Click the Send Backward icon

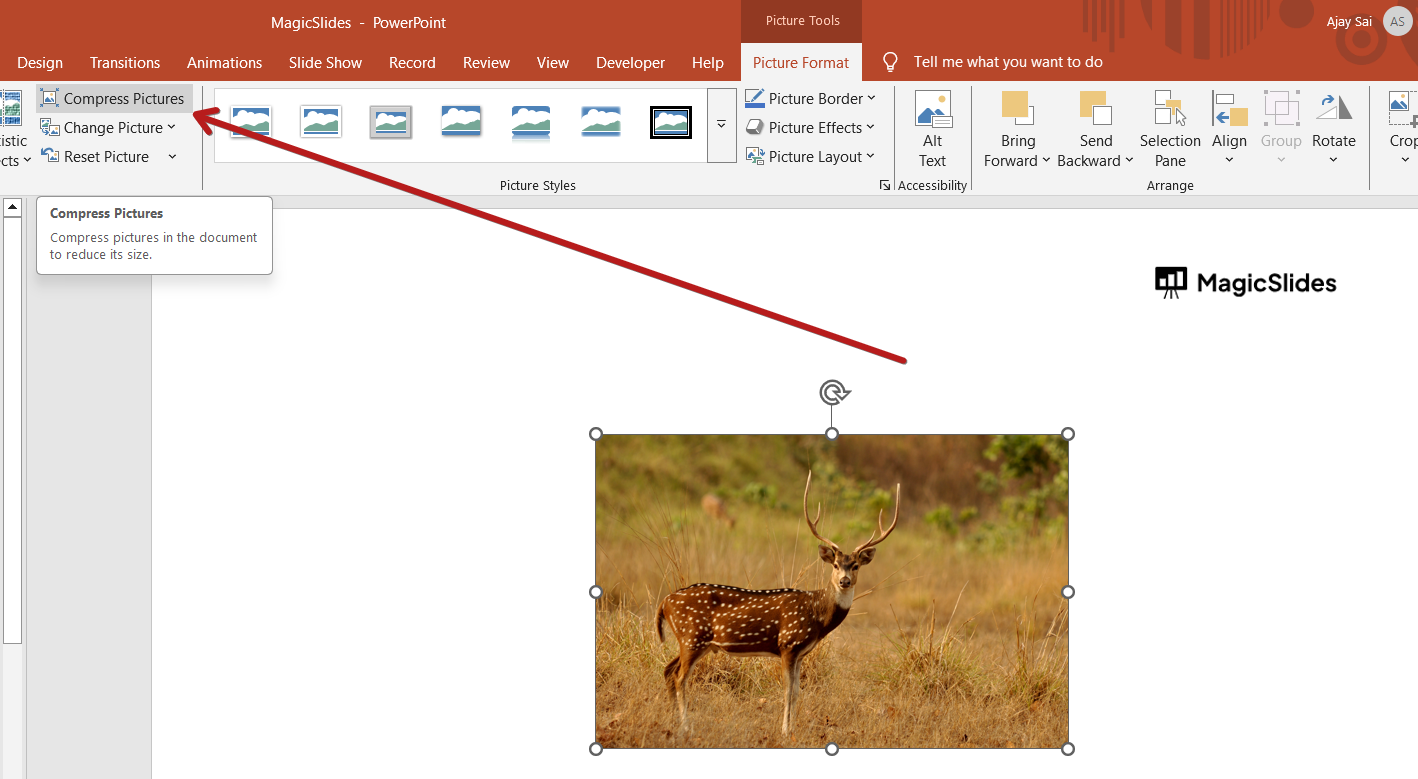[1096, 107]
